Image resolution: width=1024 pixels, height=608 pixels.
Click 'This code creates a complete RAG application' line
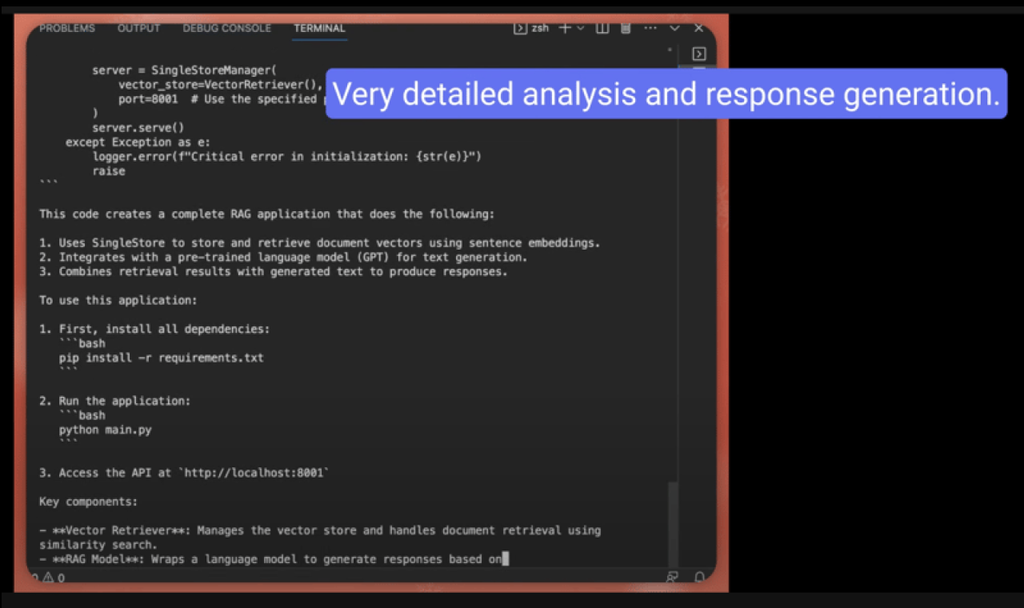(266, 214)
